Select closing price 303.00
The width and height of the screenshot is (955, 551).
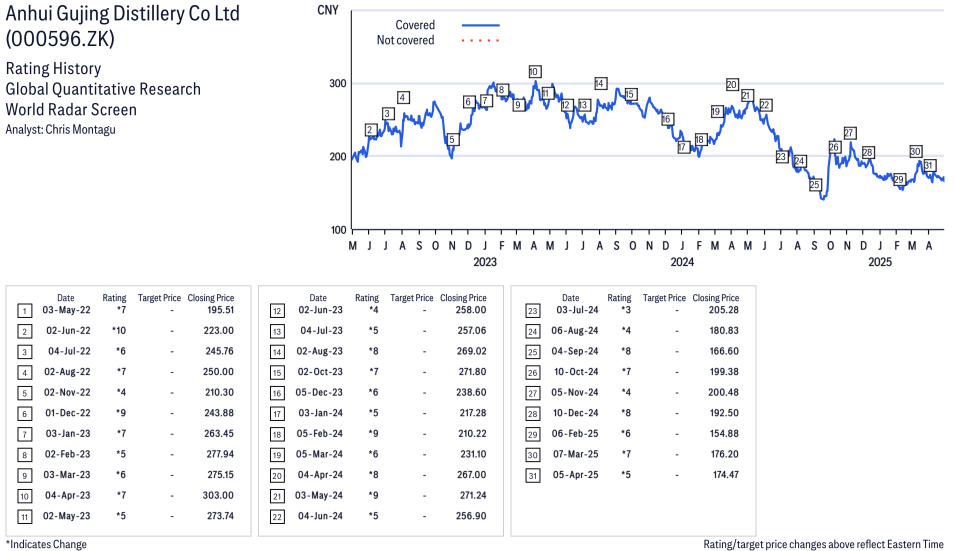[218, 496]
